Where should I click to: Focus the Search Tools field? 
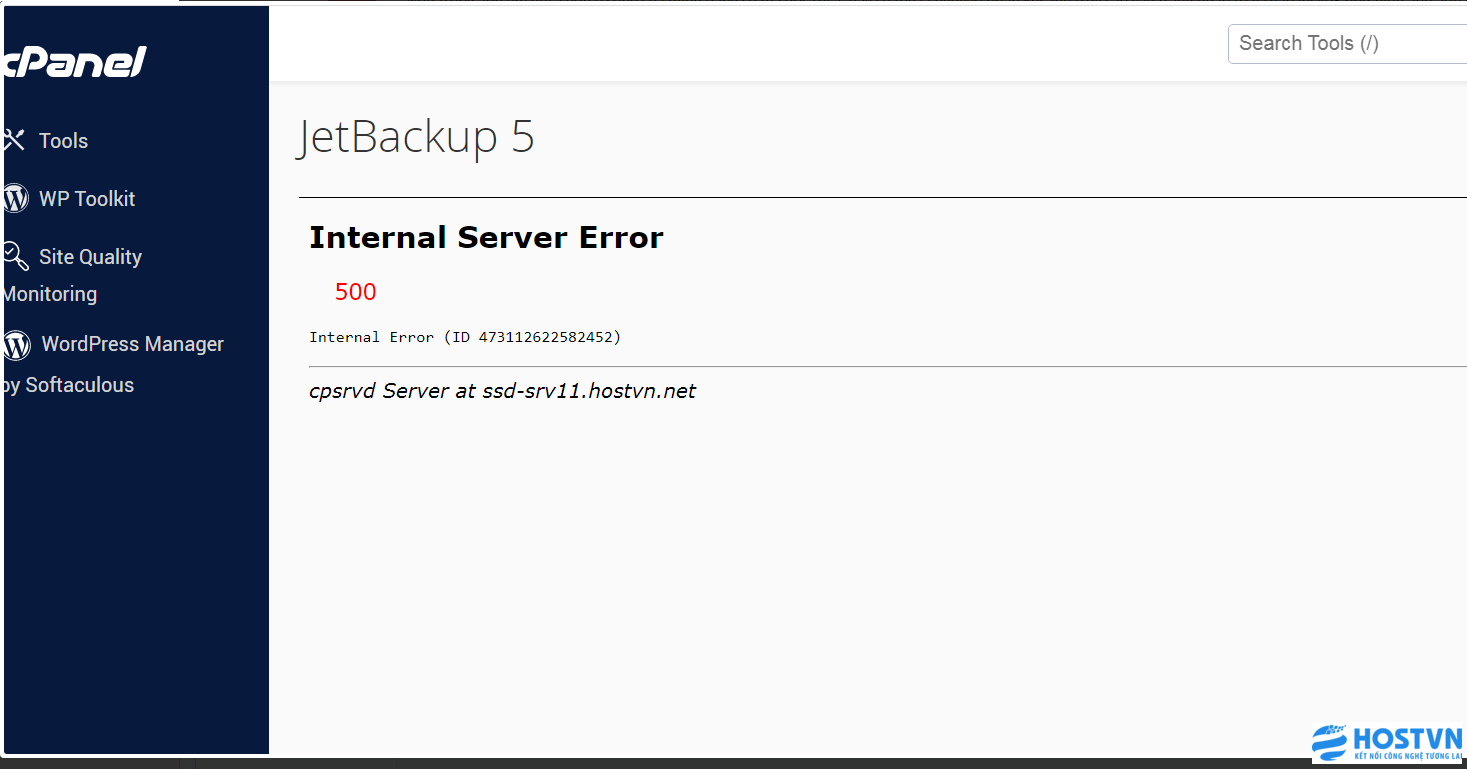(1347, 43)
